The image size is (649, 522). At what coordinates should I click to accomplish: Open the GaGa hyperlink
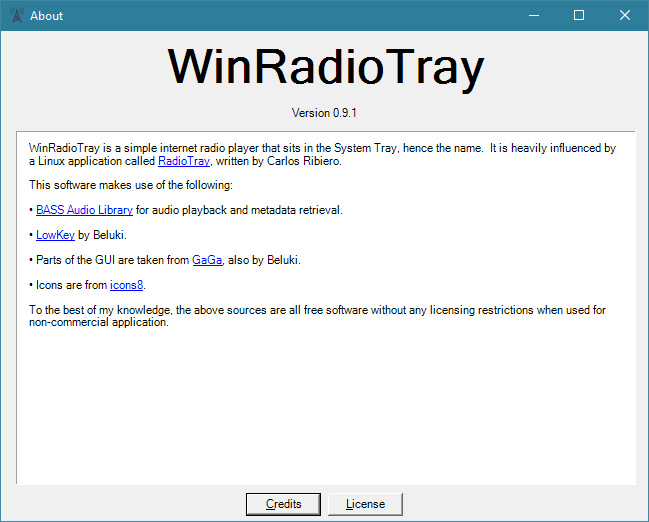pos(207,260)
